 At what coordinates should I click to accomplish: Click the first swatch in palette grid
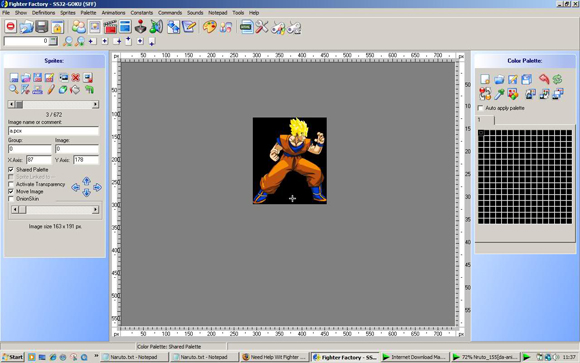(x=481, y=133)
